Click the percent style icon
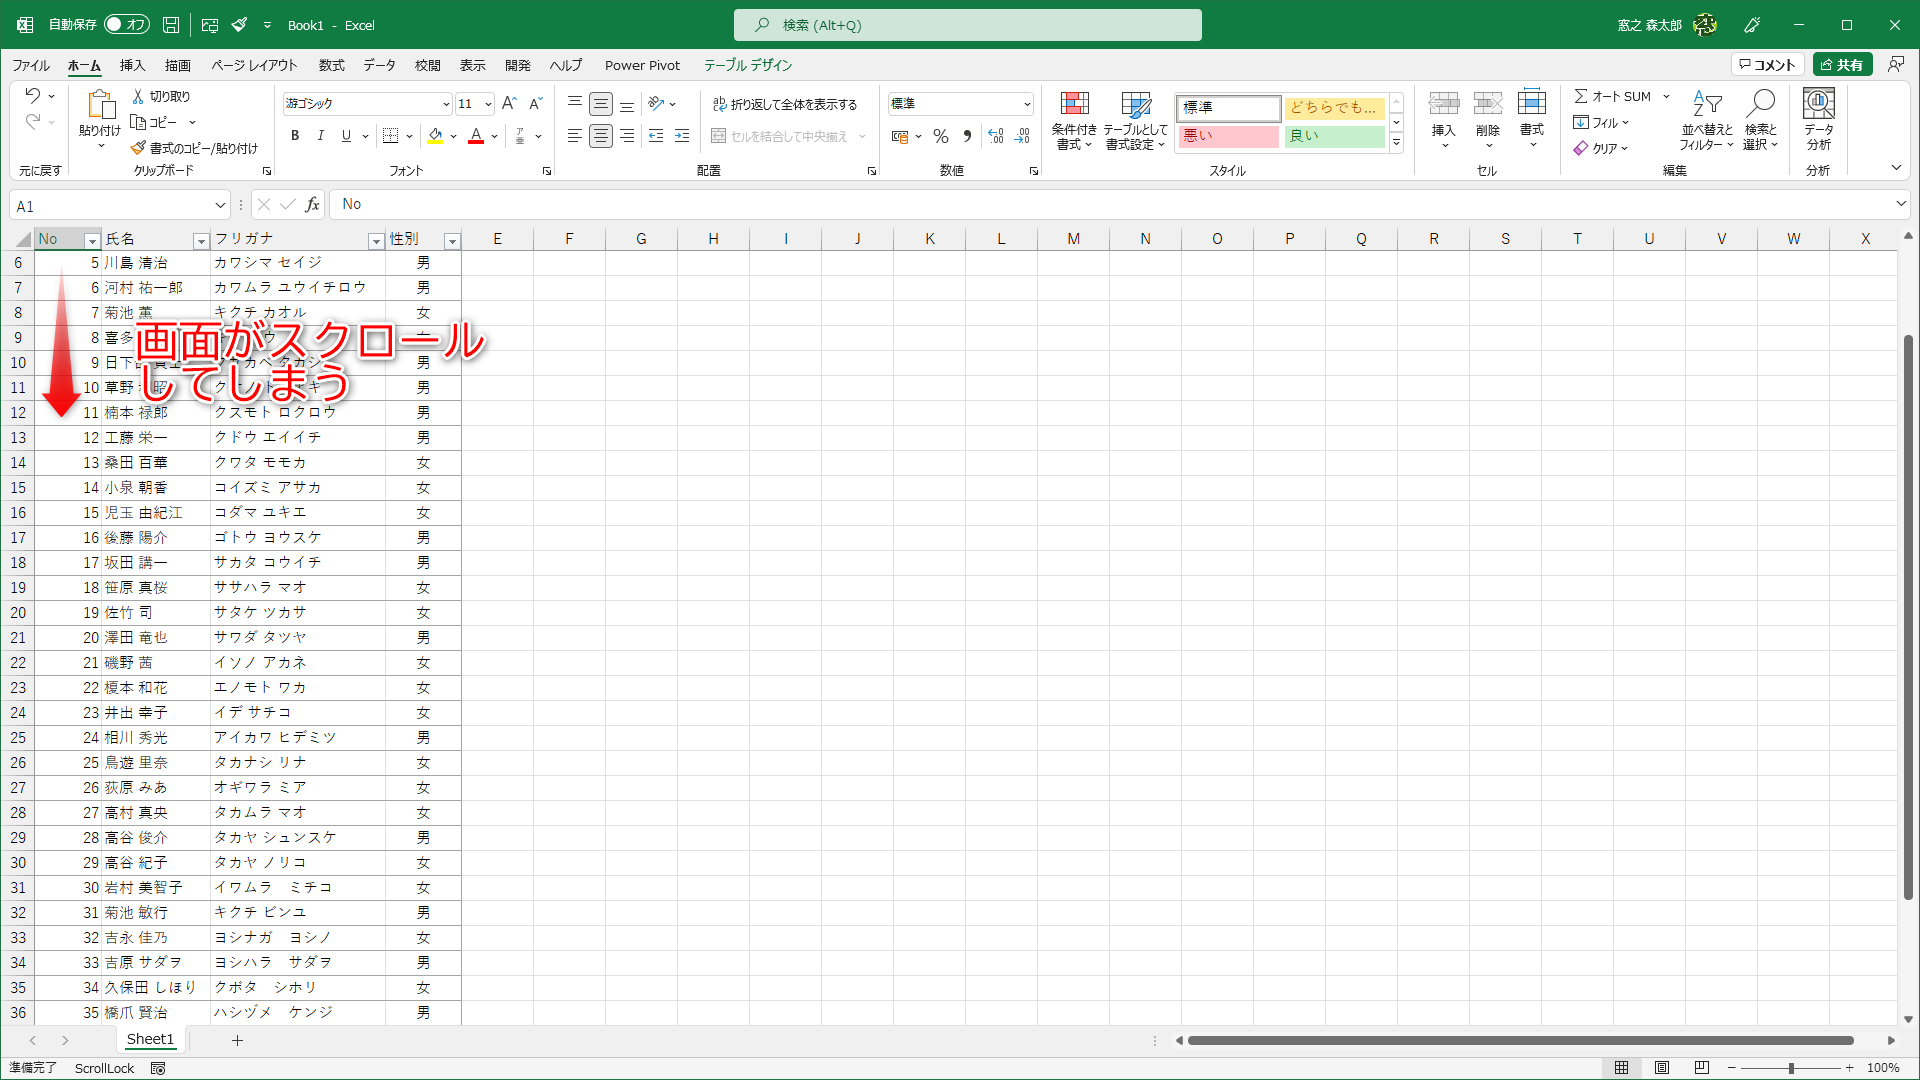The height and width of the screenshot is (1080, 1920). (940, 136)
